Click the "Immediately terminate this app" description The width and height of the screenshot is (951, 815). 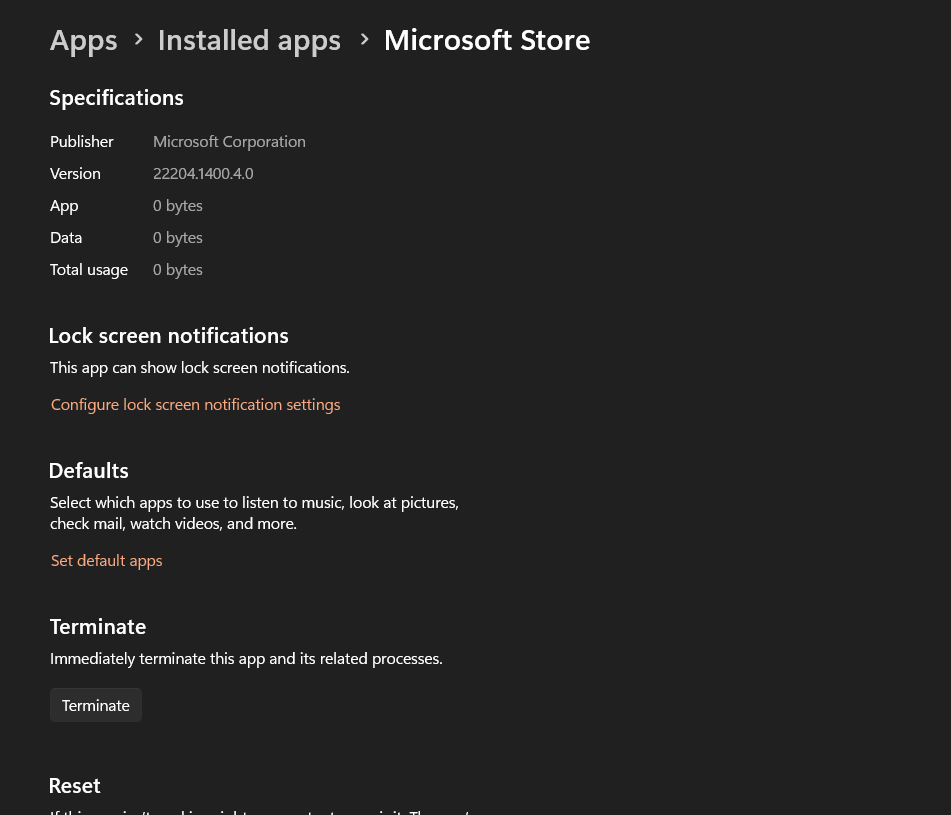coord(246,658)
